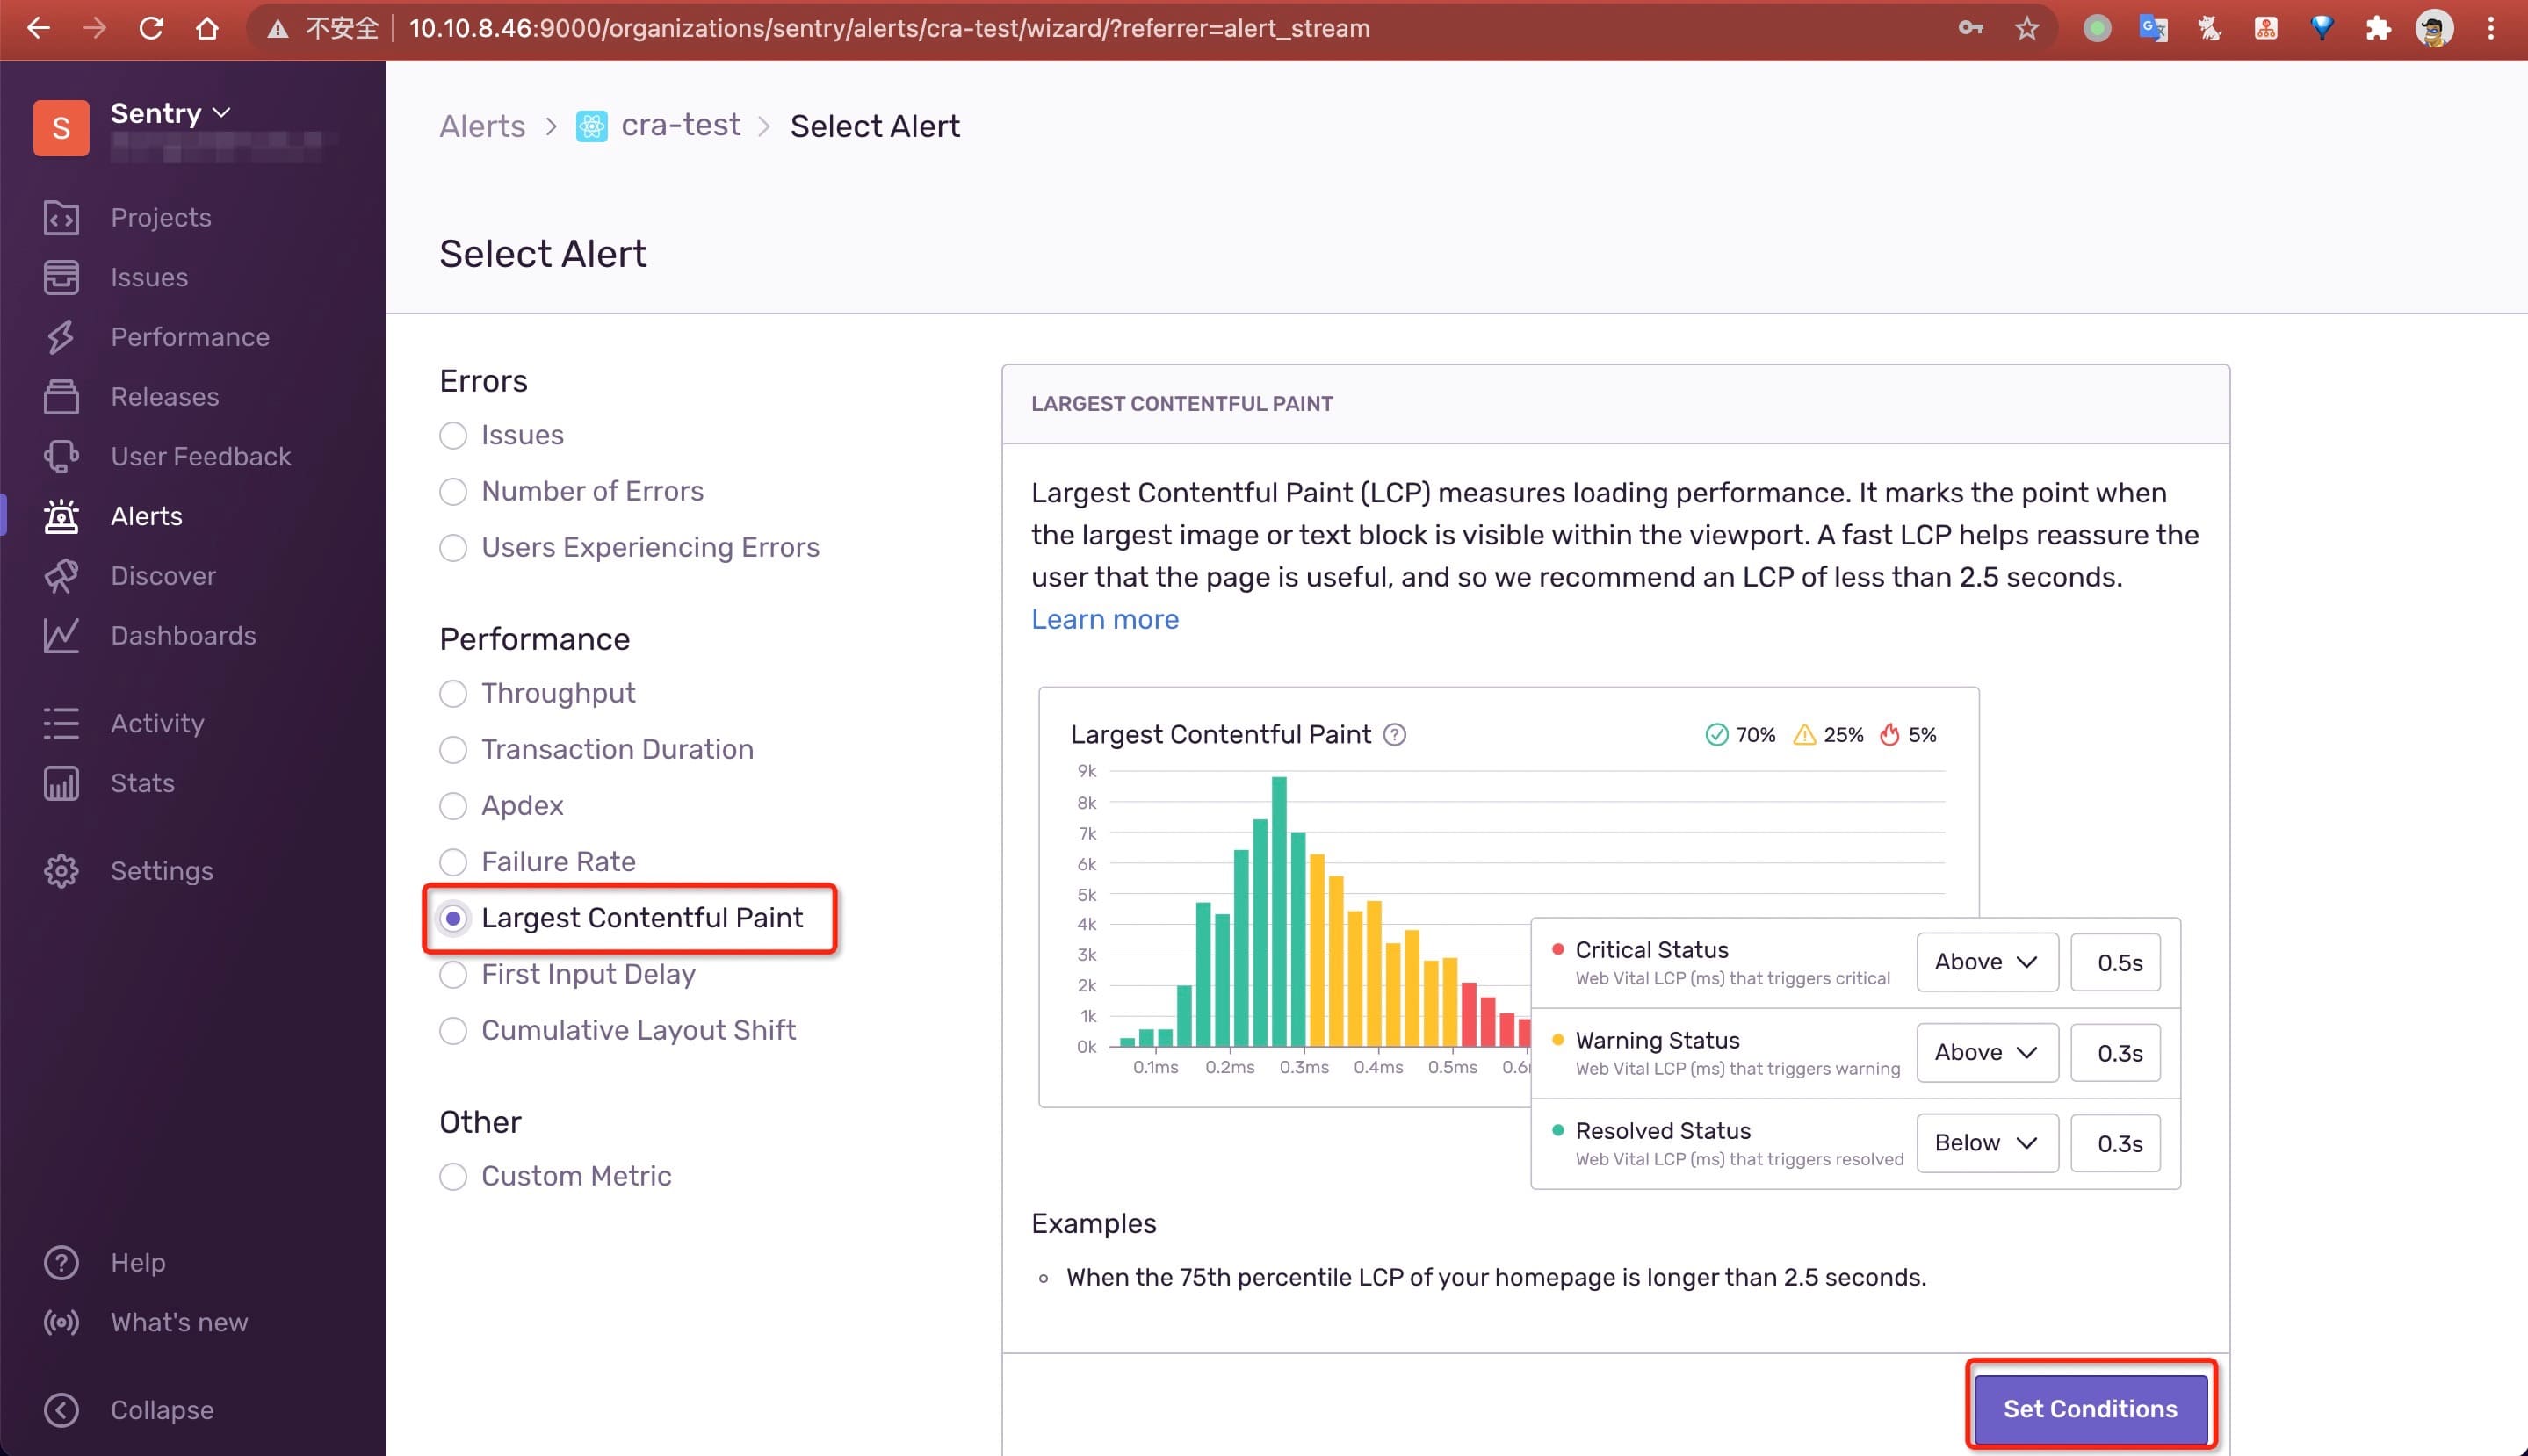Open the Dashboards chart icon

tap(61, 636)
